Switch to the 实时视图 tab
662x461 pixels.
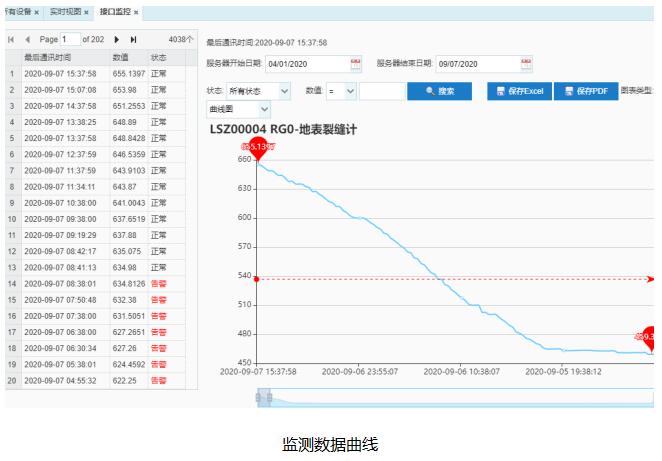tap(66, 12)
